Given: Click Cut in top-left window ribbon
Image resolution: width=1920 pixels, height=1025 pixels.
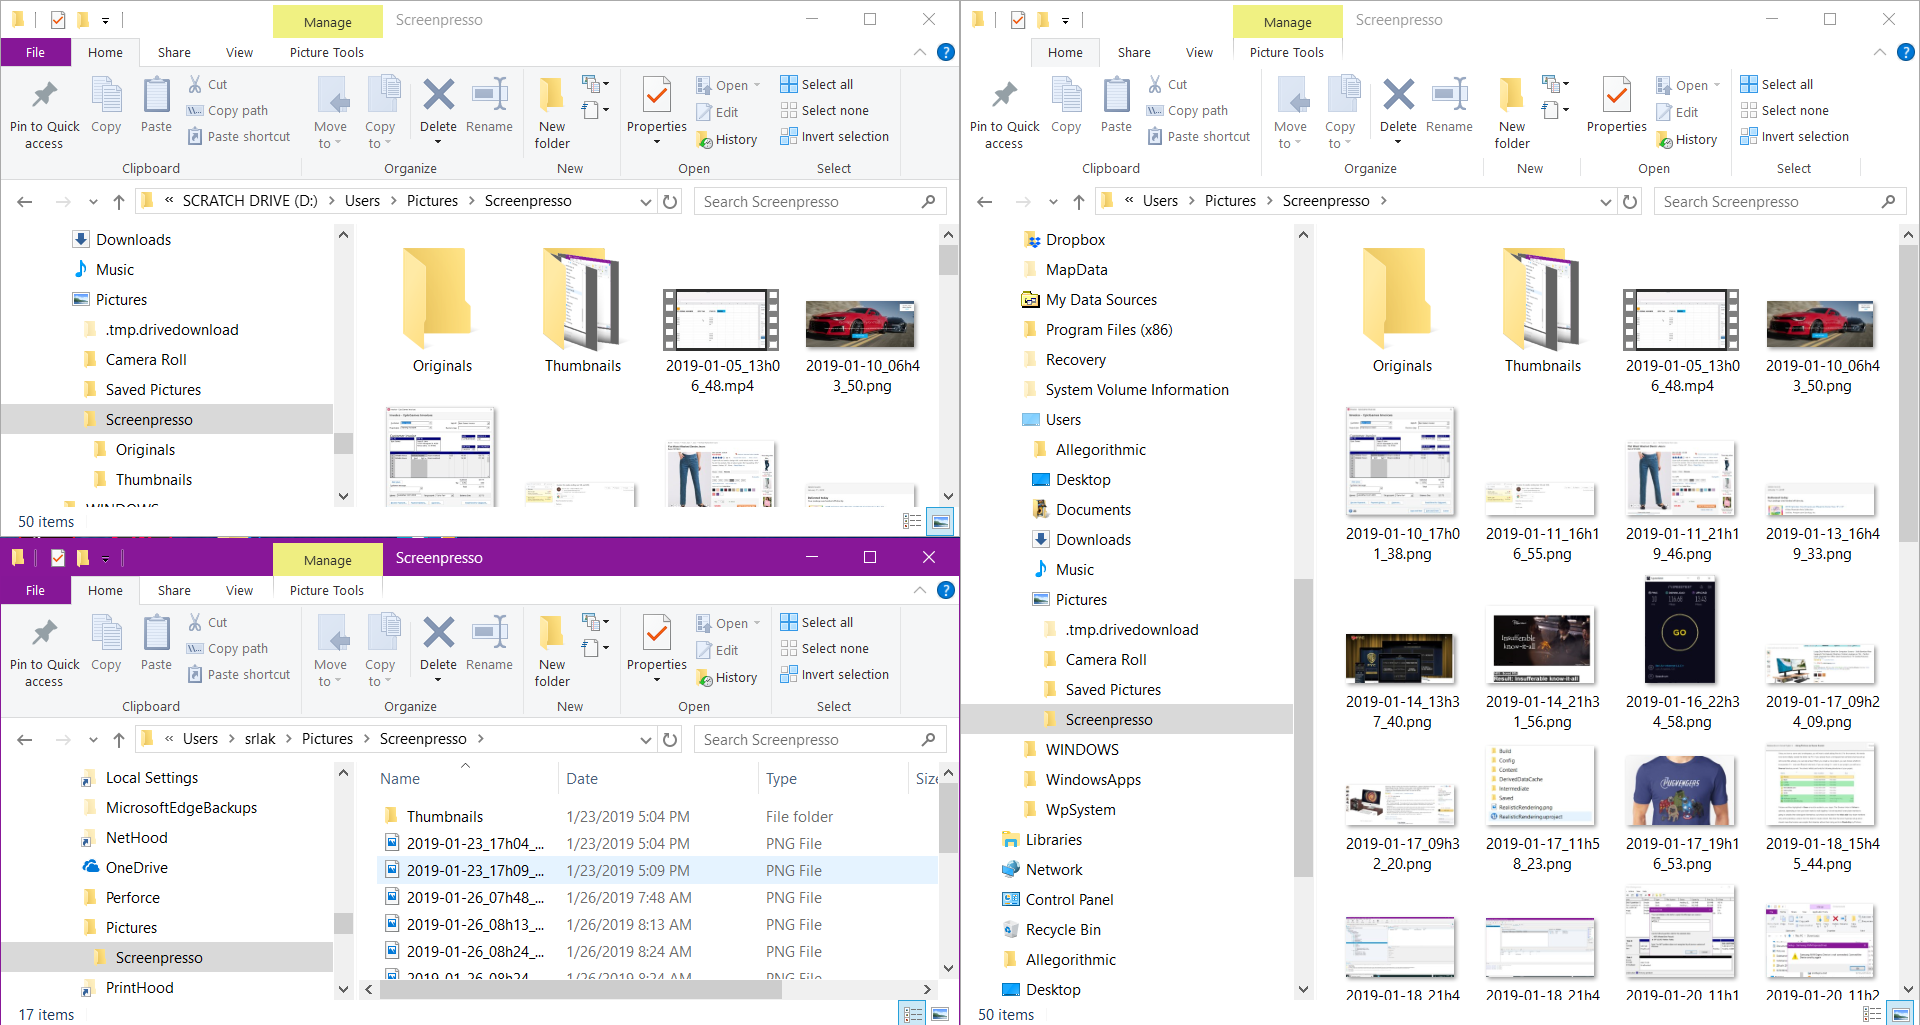Looking at the screenshot, I should [x=208, y=85].
